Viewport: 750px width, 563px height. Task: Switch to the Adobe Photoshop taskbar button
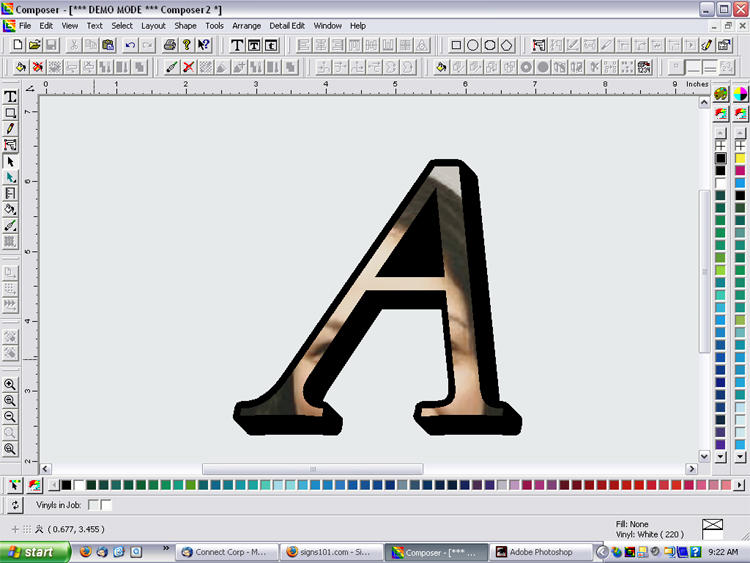pyautogui.click(x=540, y=552)
